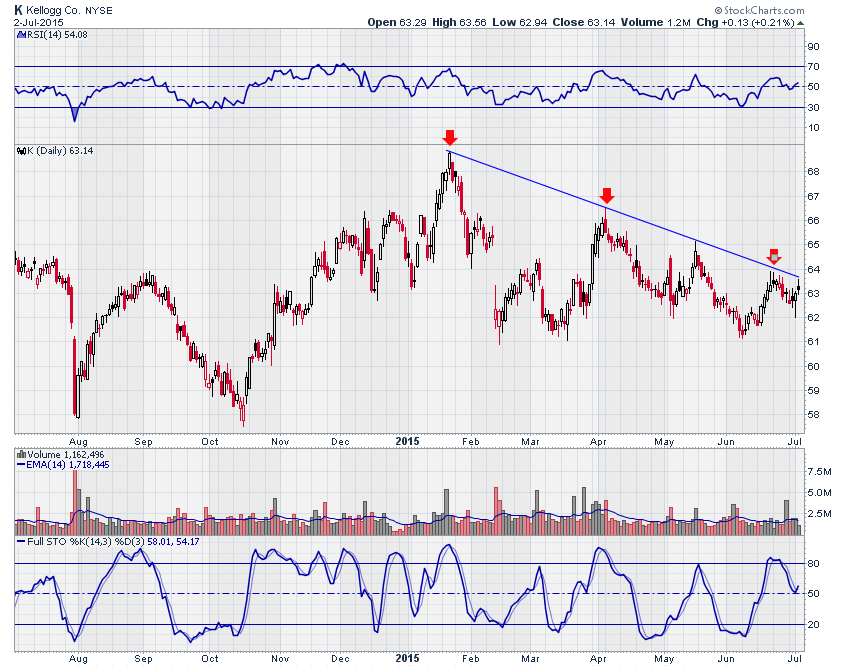The height and width of the screenshot is (666, 848).
Task: Select the Close 63.14 value
Action: point(584,23)
